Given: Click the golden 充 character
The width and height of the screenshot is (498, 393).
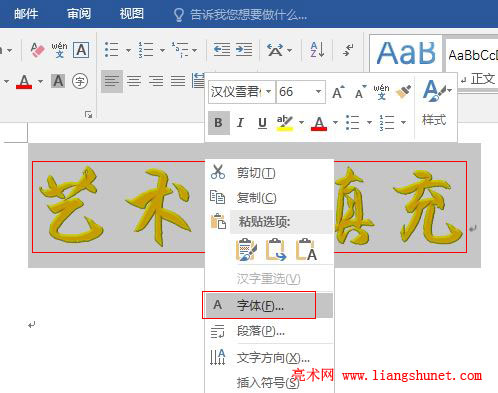Looking at the screenshot, I should [428, 207].
